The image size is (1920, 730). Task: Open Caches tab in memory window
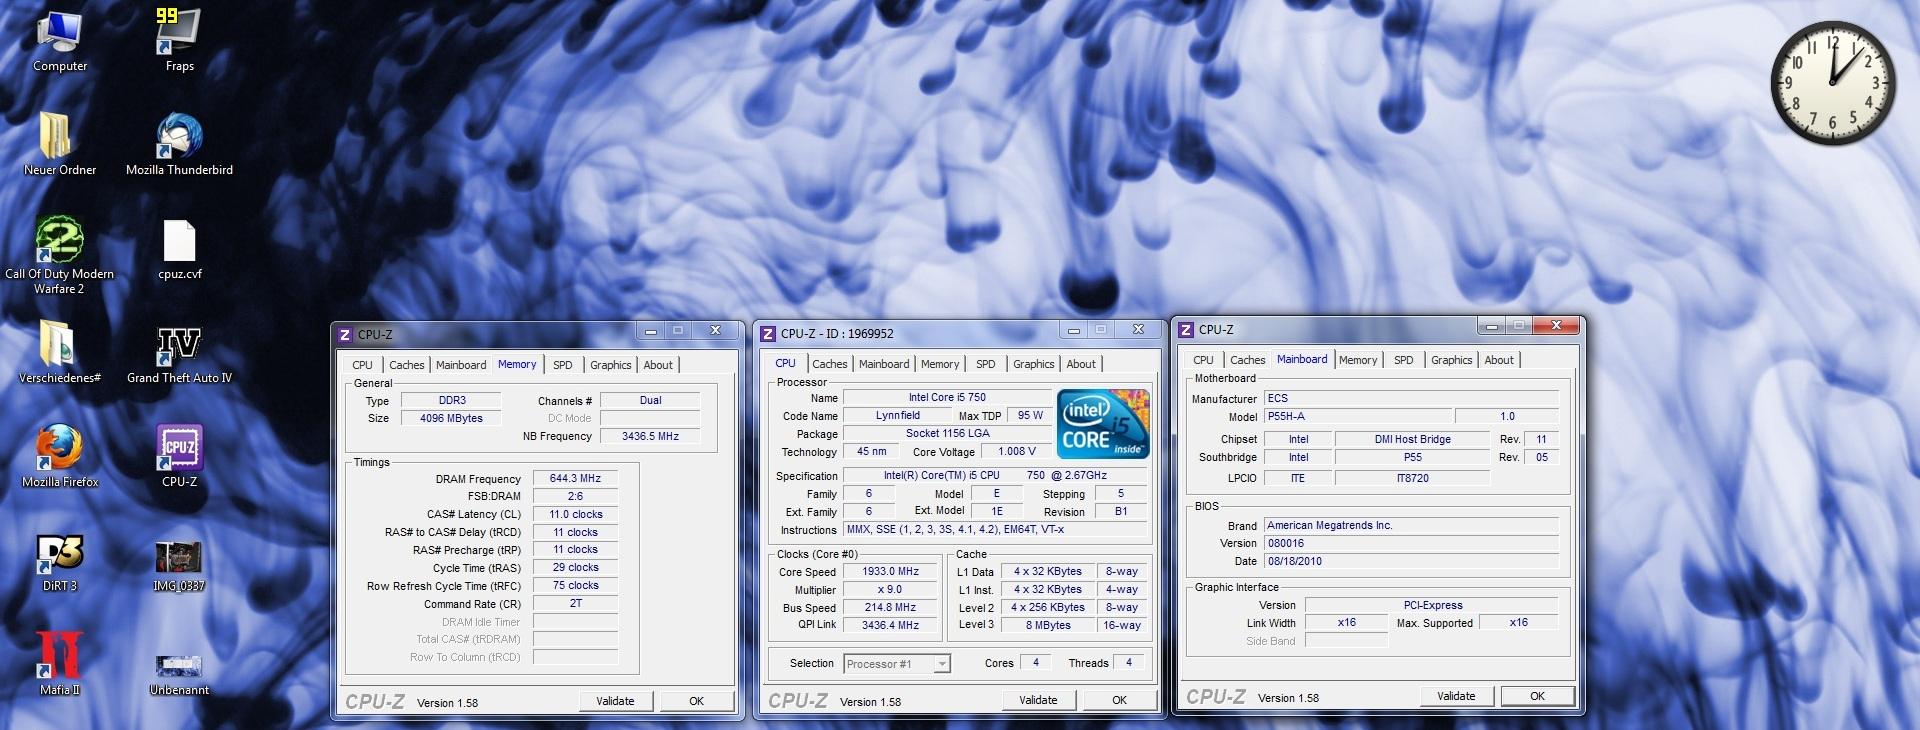click(407, 365)
